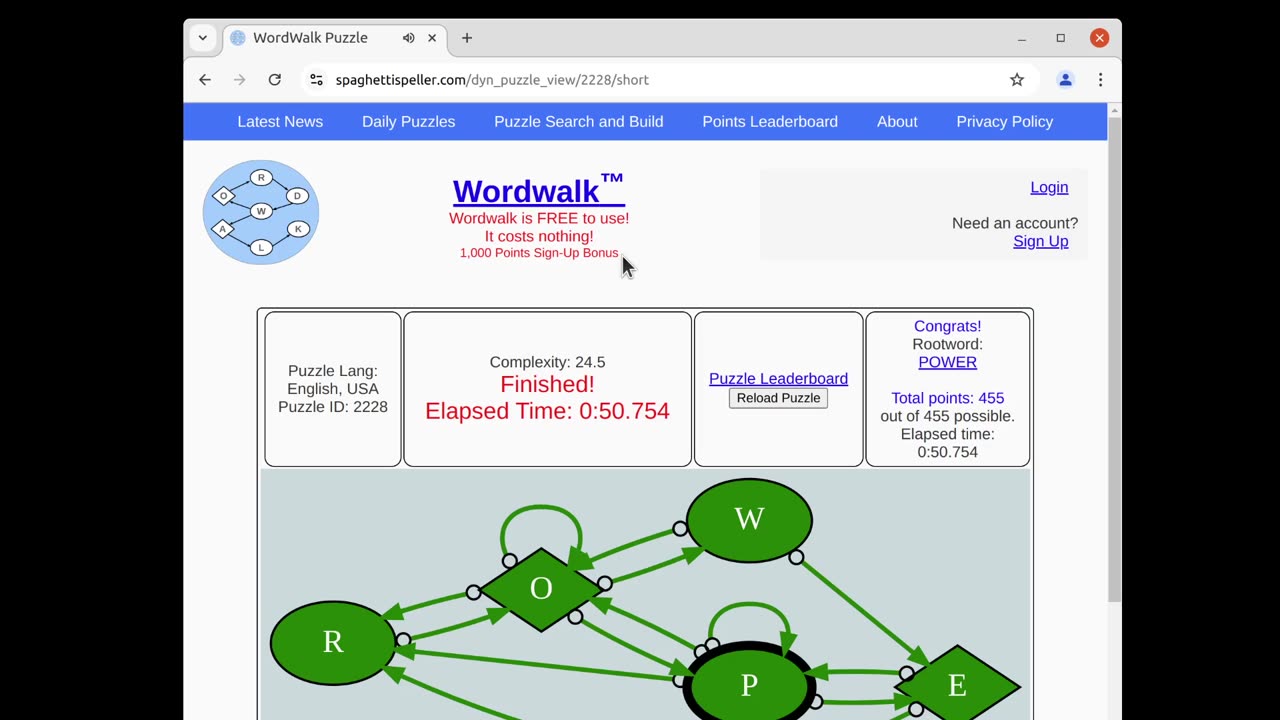Click the Wordwalk circular logo image
The image size is (1280, 720).
pos(261,212)
